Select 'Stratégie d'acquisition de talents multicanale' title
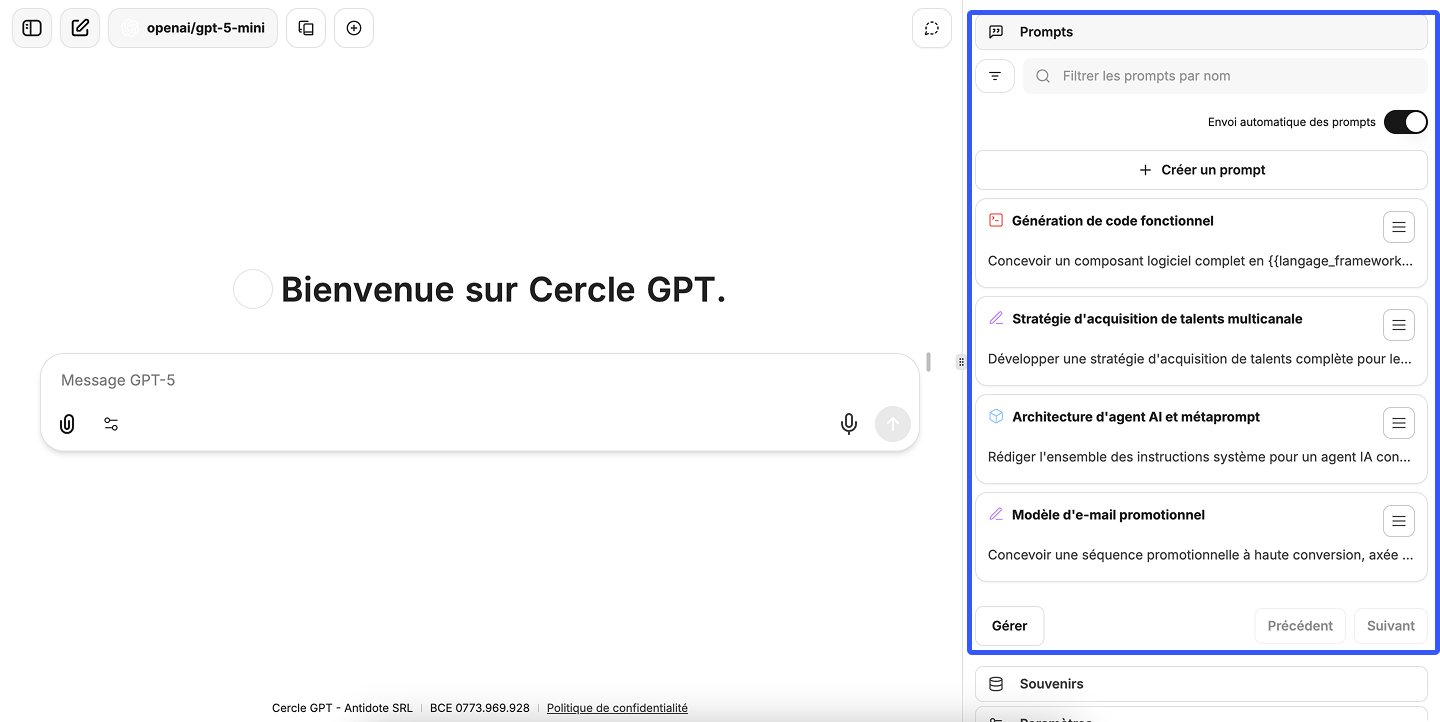Screen dimensions: 1440x722 click(1157, 319)
